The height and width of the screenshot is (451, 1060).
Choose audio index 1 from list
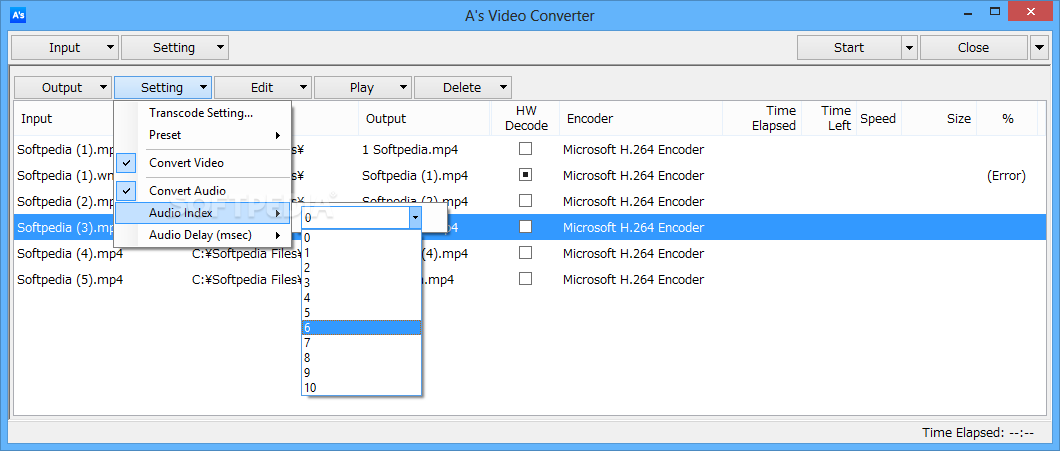(362, 252)
